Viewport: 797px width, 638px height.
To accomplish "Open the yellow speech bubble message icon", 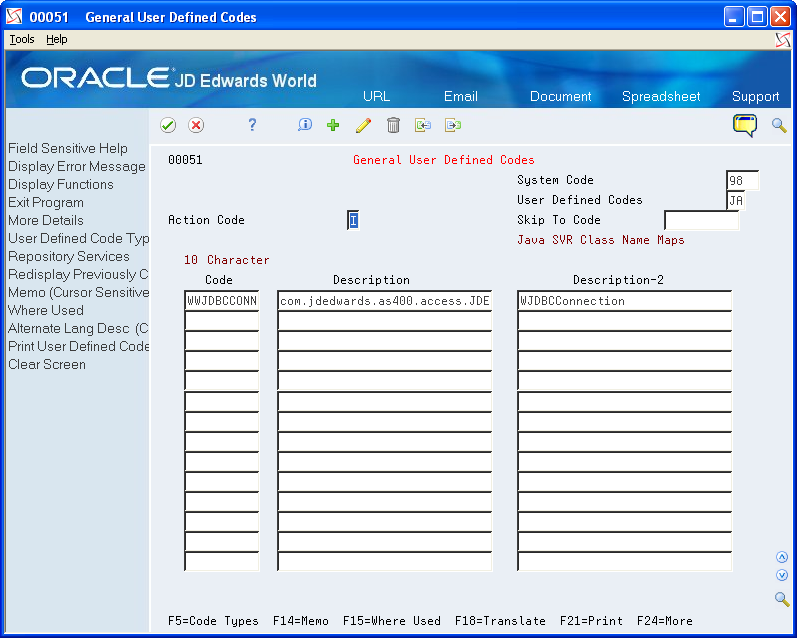I will point(745,125).
